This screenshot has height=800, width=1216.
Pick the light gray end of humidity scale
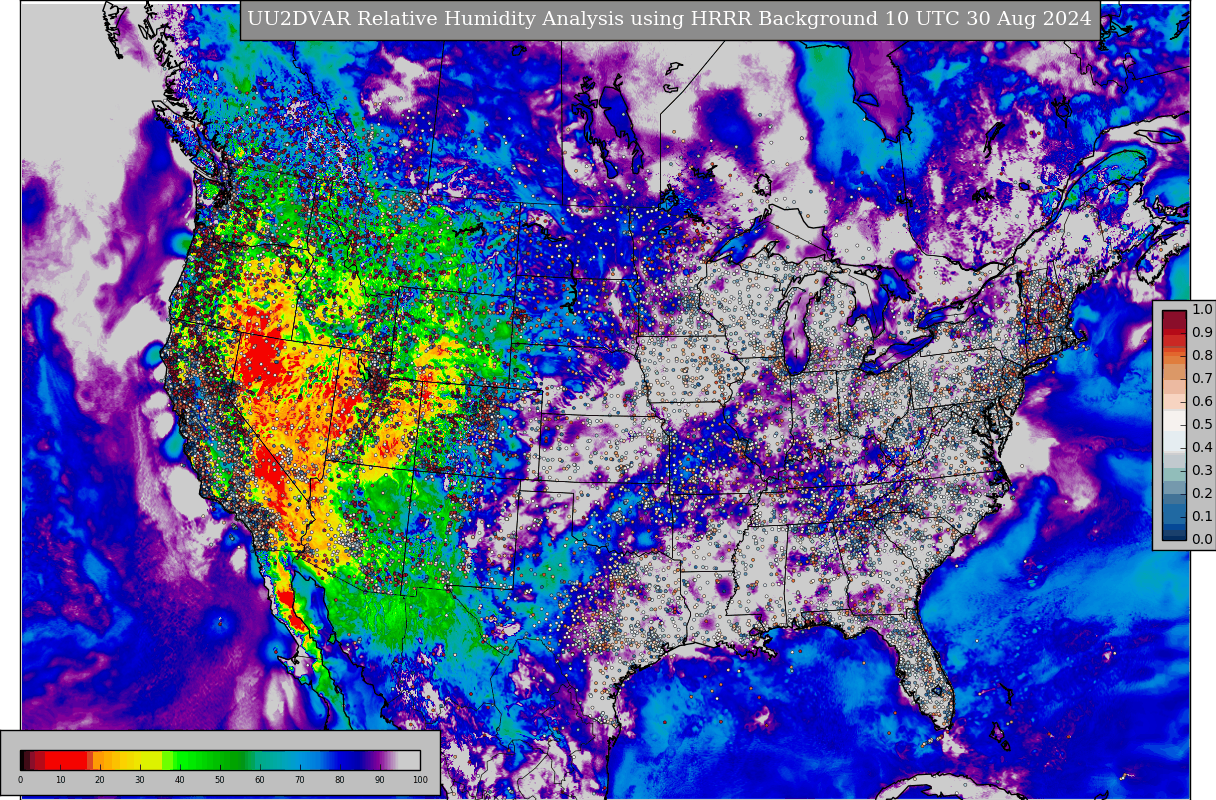(x=410, y=760)
